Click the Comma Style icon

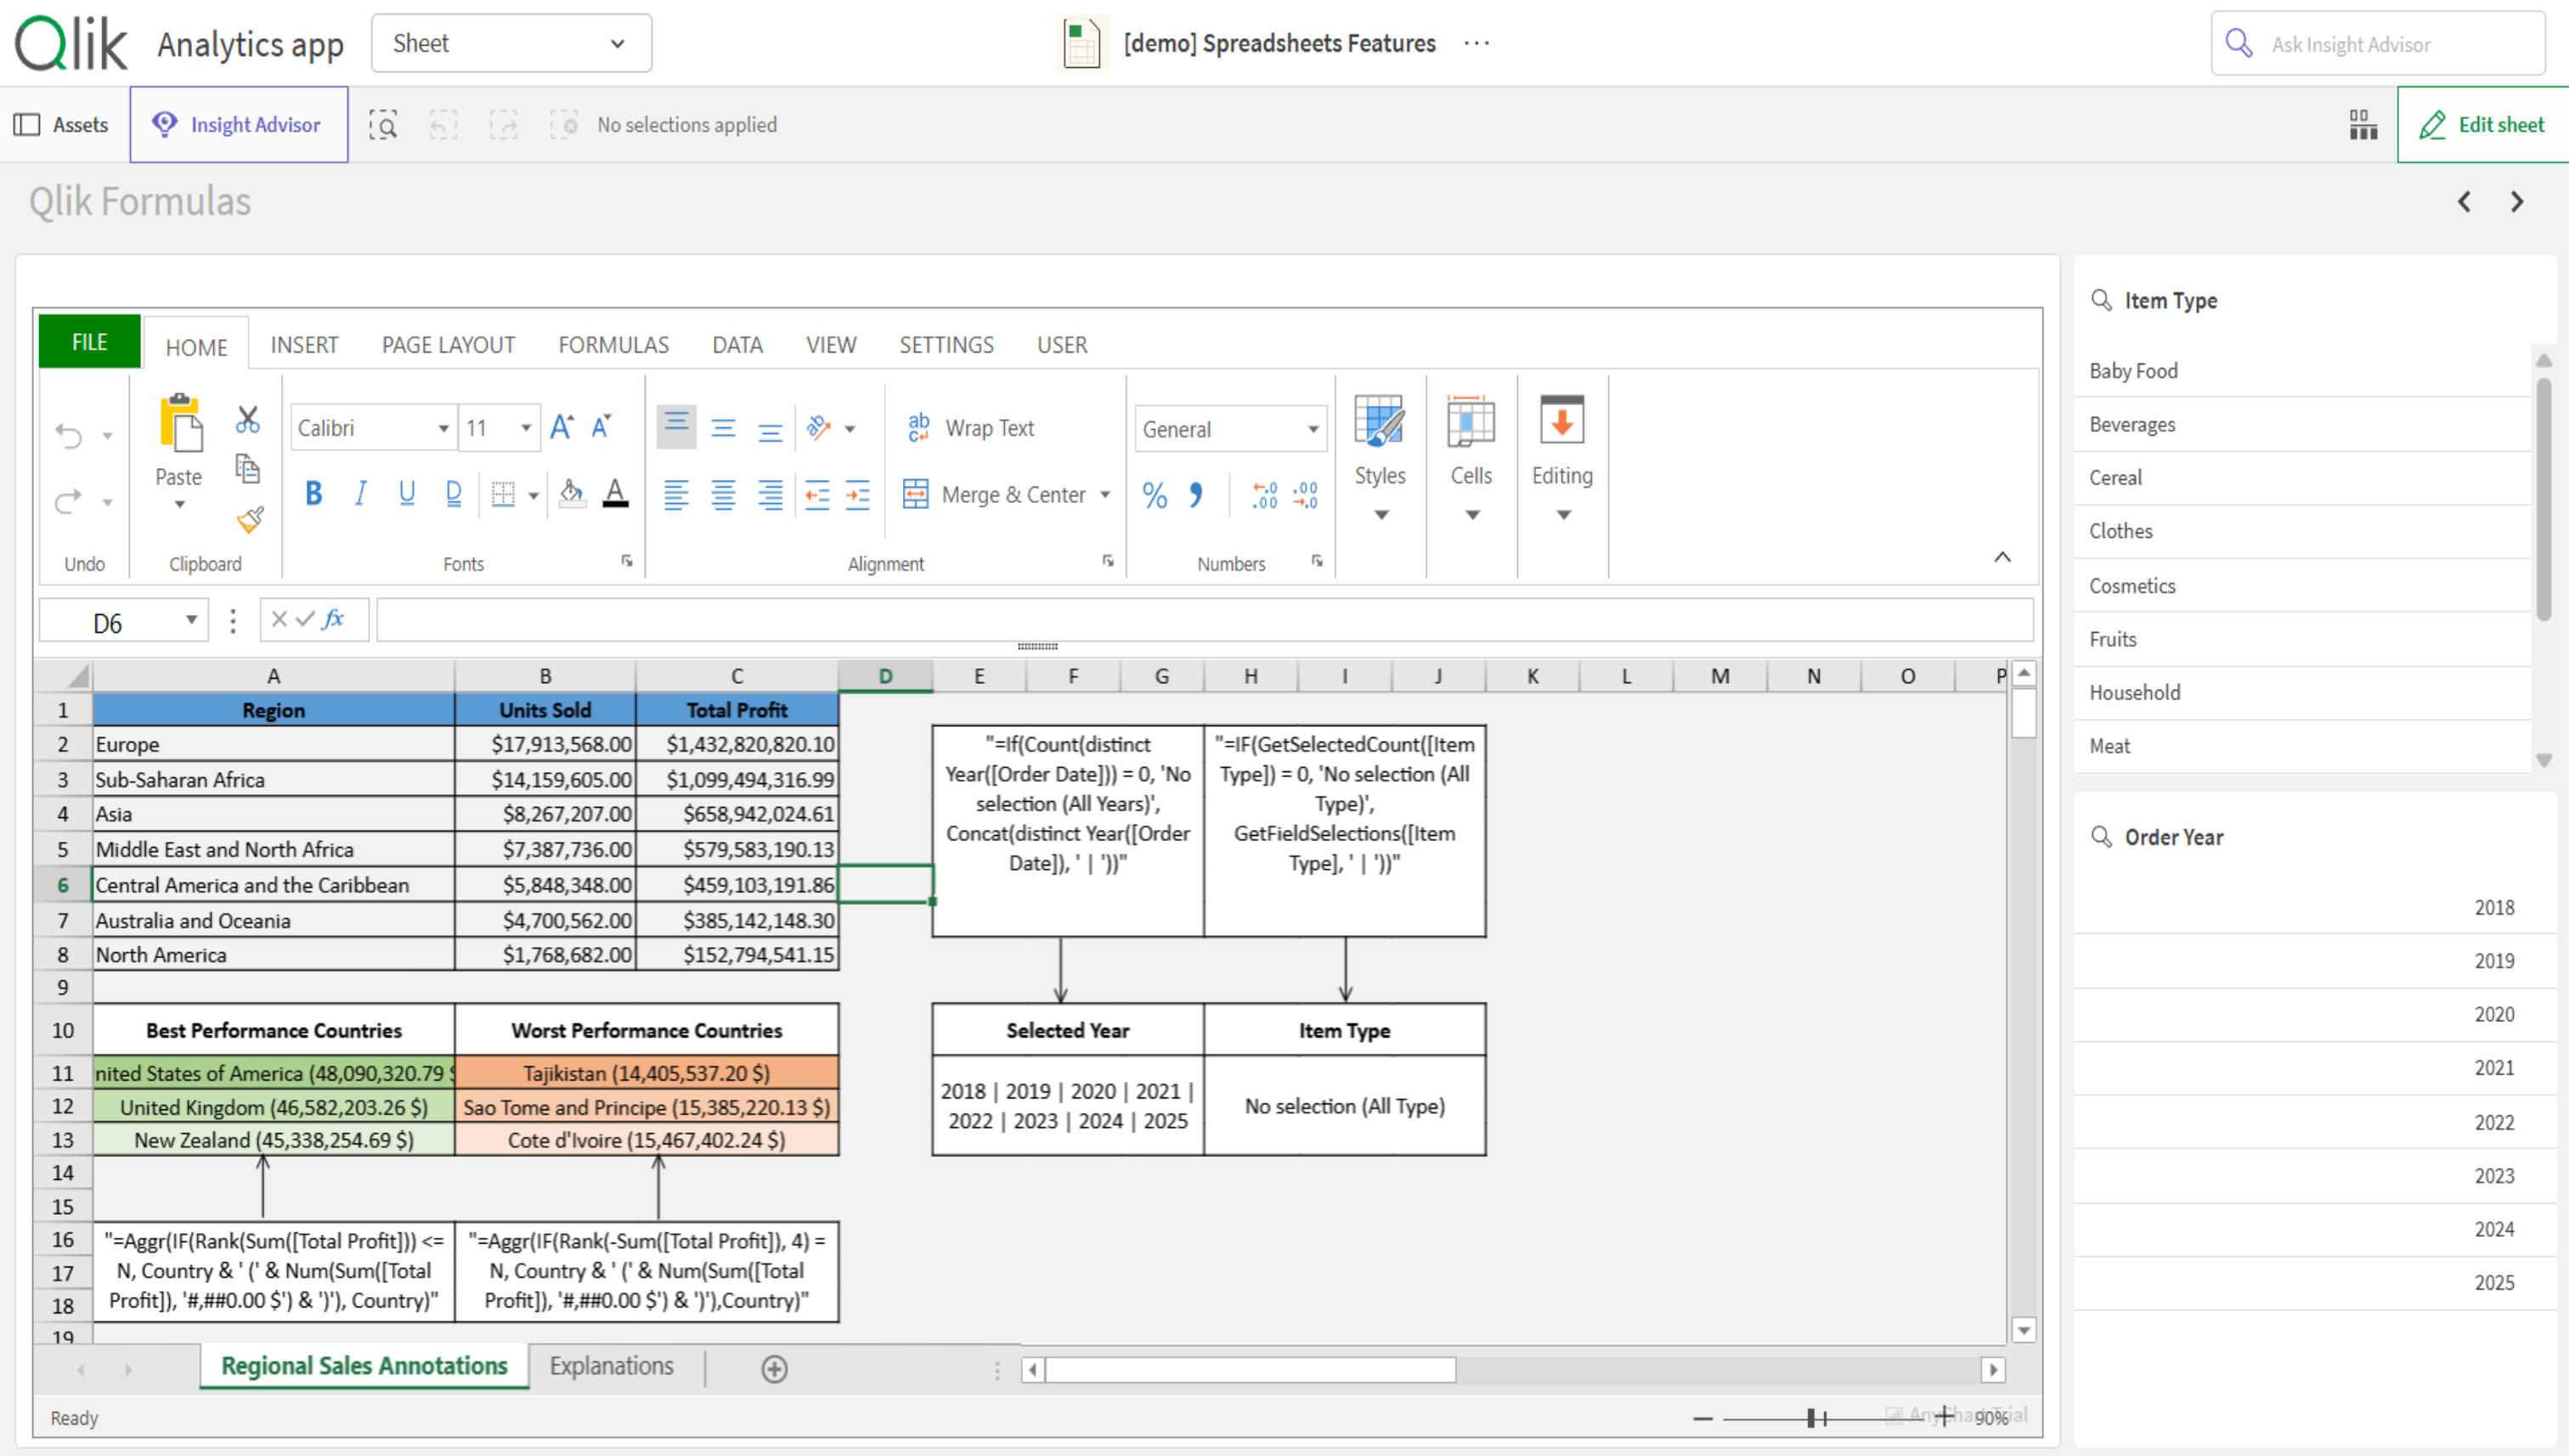tap(1196, 495)
